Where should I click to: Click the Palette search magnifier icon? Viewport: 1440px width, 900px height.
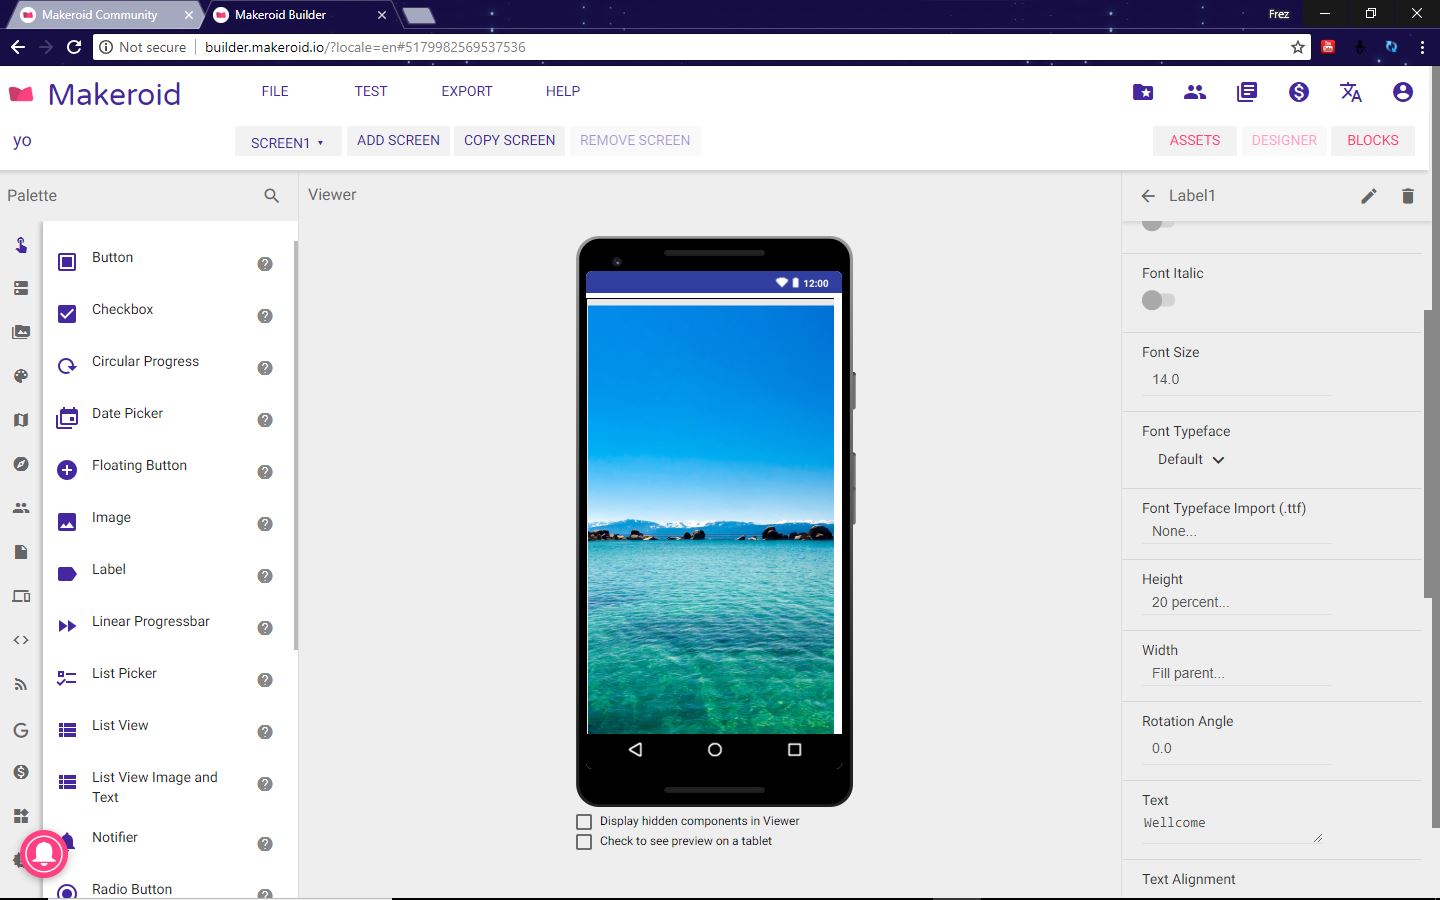(271, 196)
